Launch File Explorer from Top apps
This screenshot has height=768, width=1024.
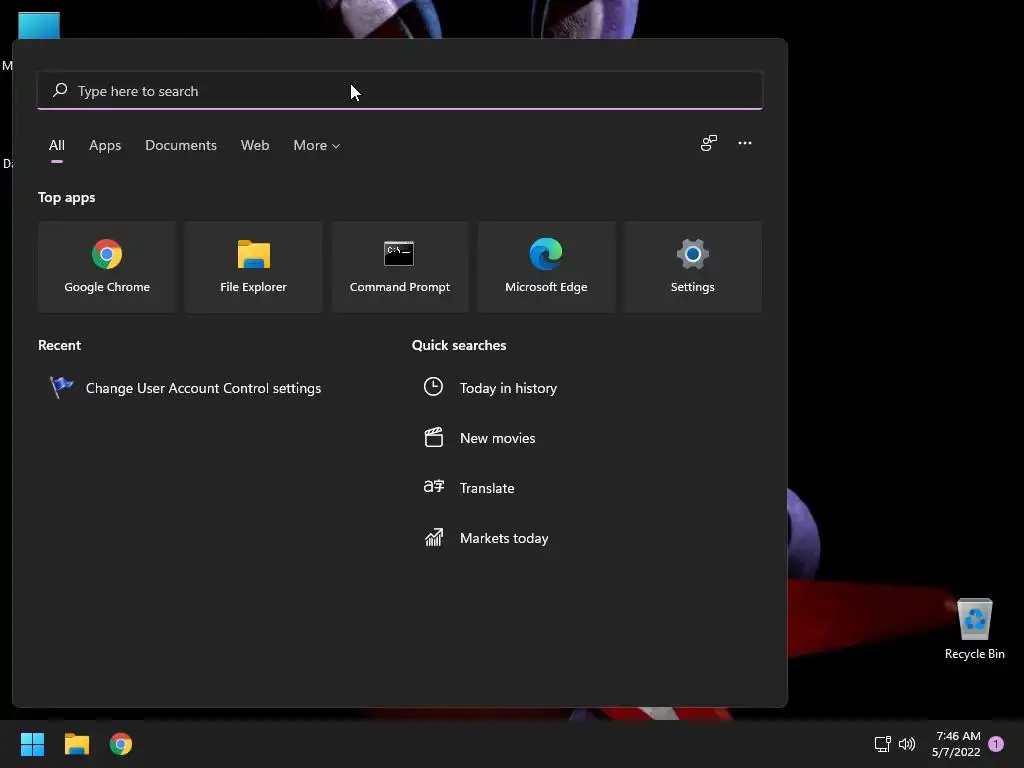tap(253, 266)
